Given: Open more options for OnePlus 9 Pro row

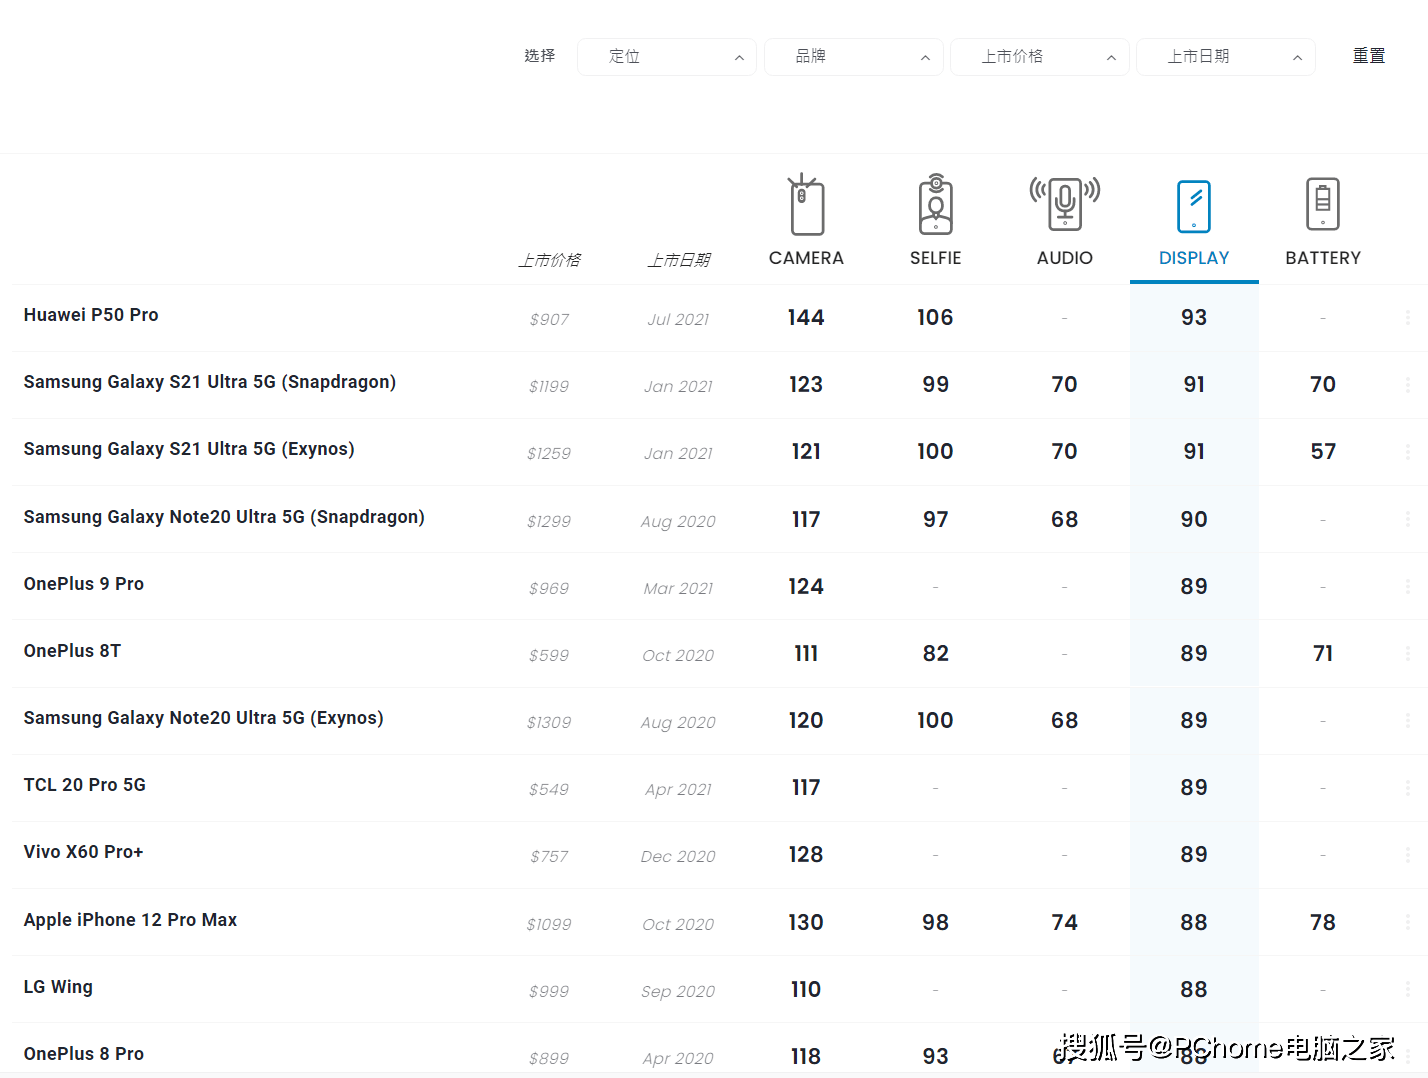Looking at the screenshot, I should [x=1407, y=586].
